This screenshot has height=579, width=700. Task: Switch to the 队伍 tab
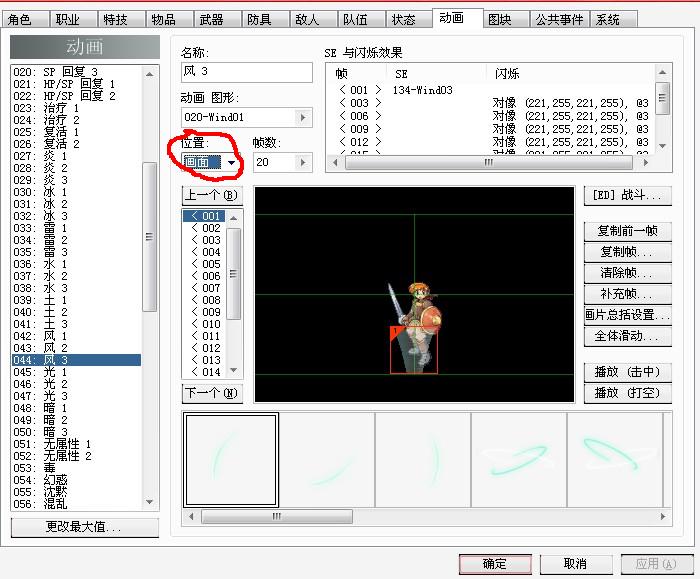tap(360, 20)
